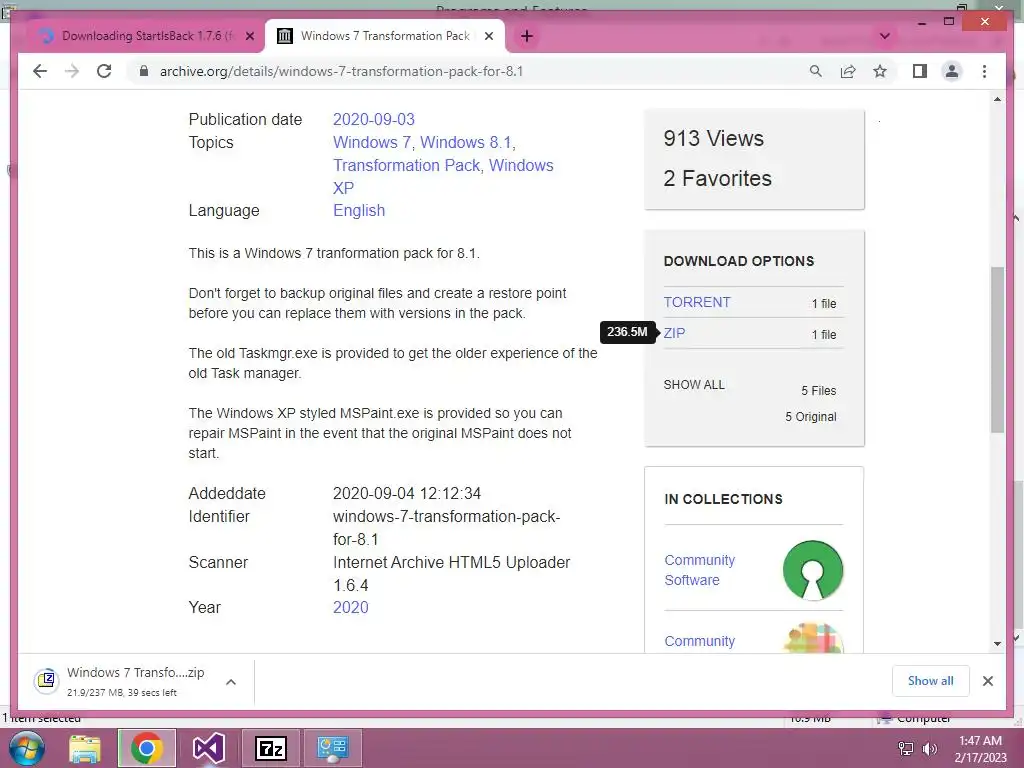Click the Chrome taskbar icon
The height and width of the screenshot is (768, 1024).
pyautogui.click(x=146, y=748)
